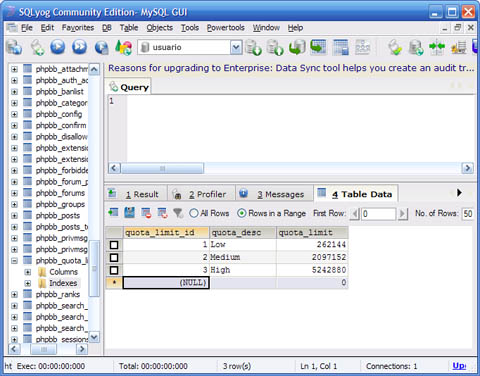The height and width of the screenshot is (376, 480).
Task: Click the tab strip right scroll arrow
Action: (459, 193)
